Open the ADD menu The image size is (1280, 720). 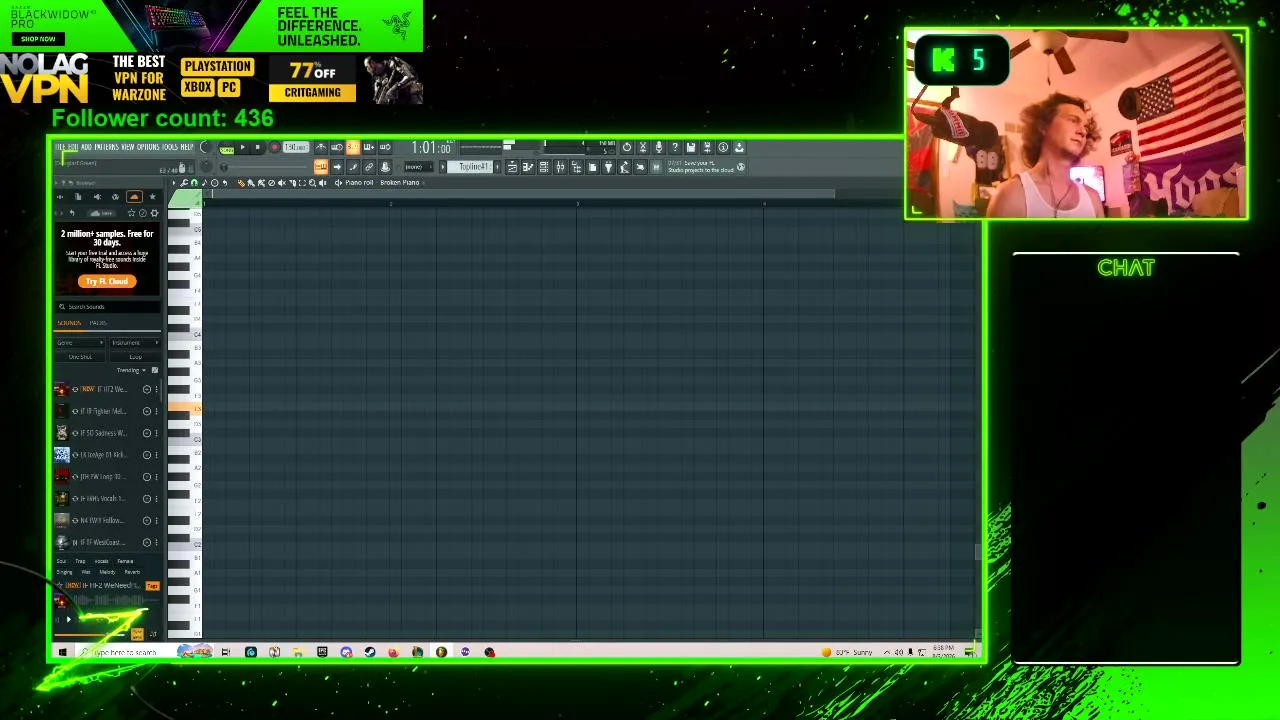coord(86,147)
